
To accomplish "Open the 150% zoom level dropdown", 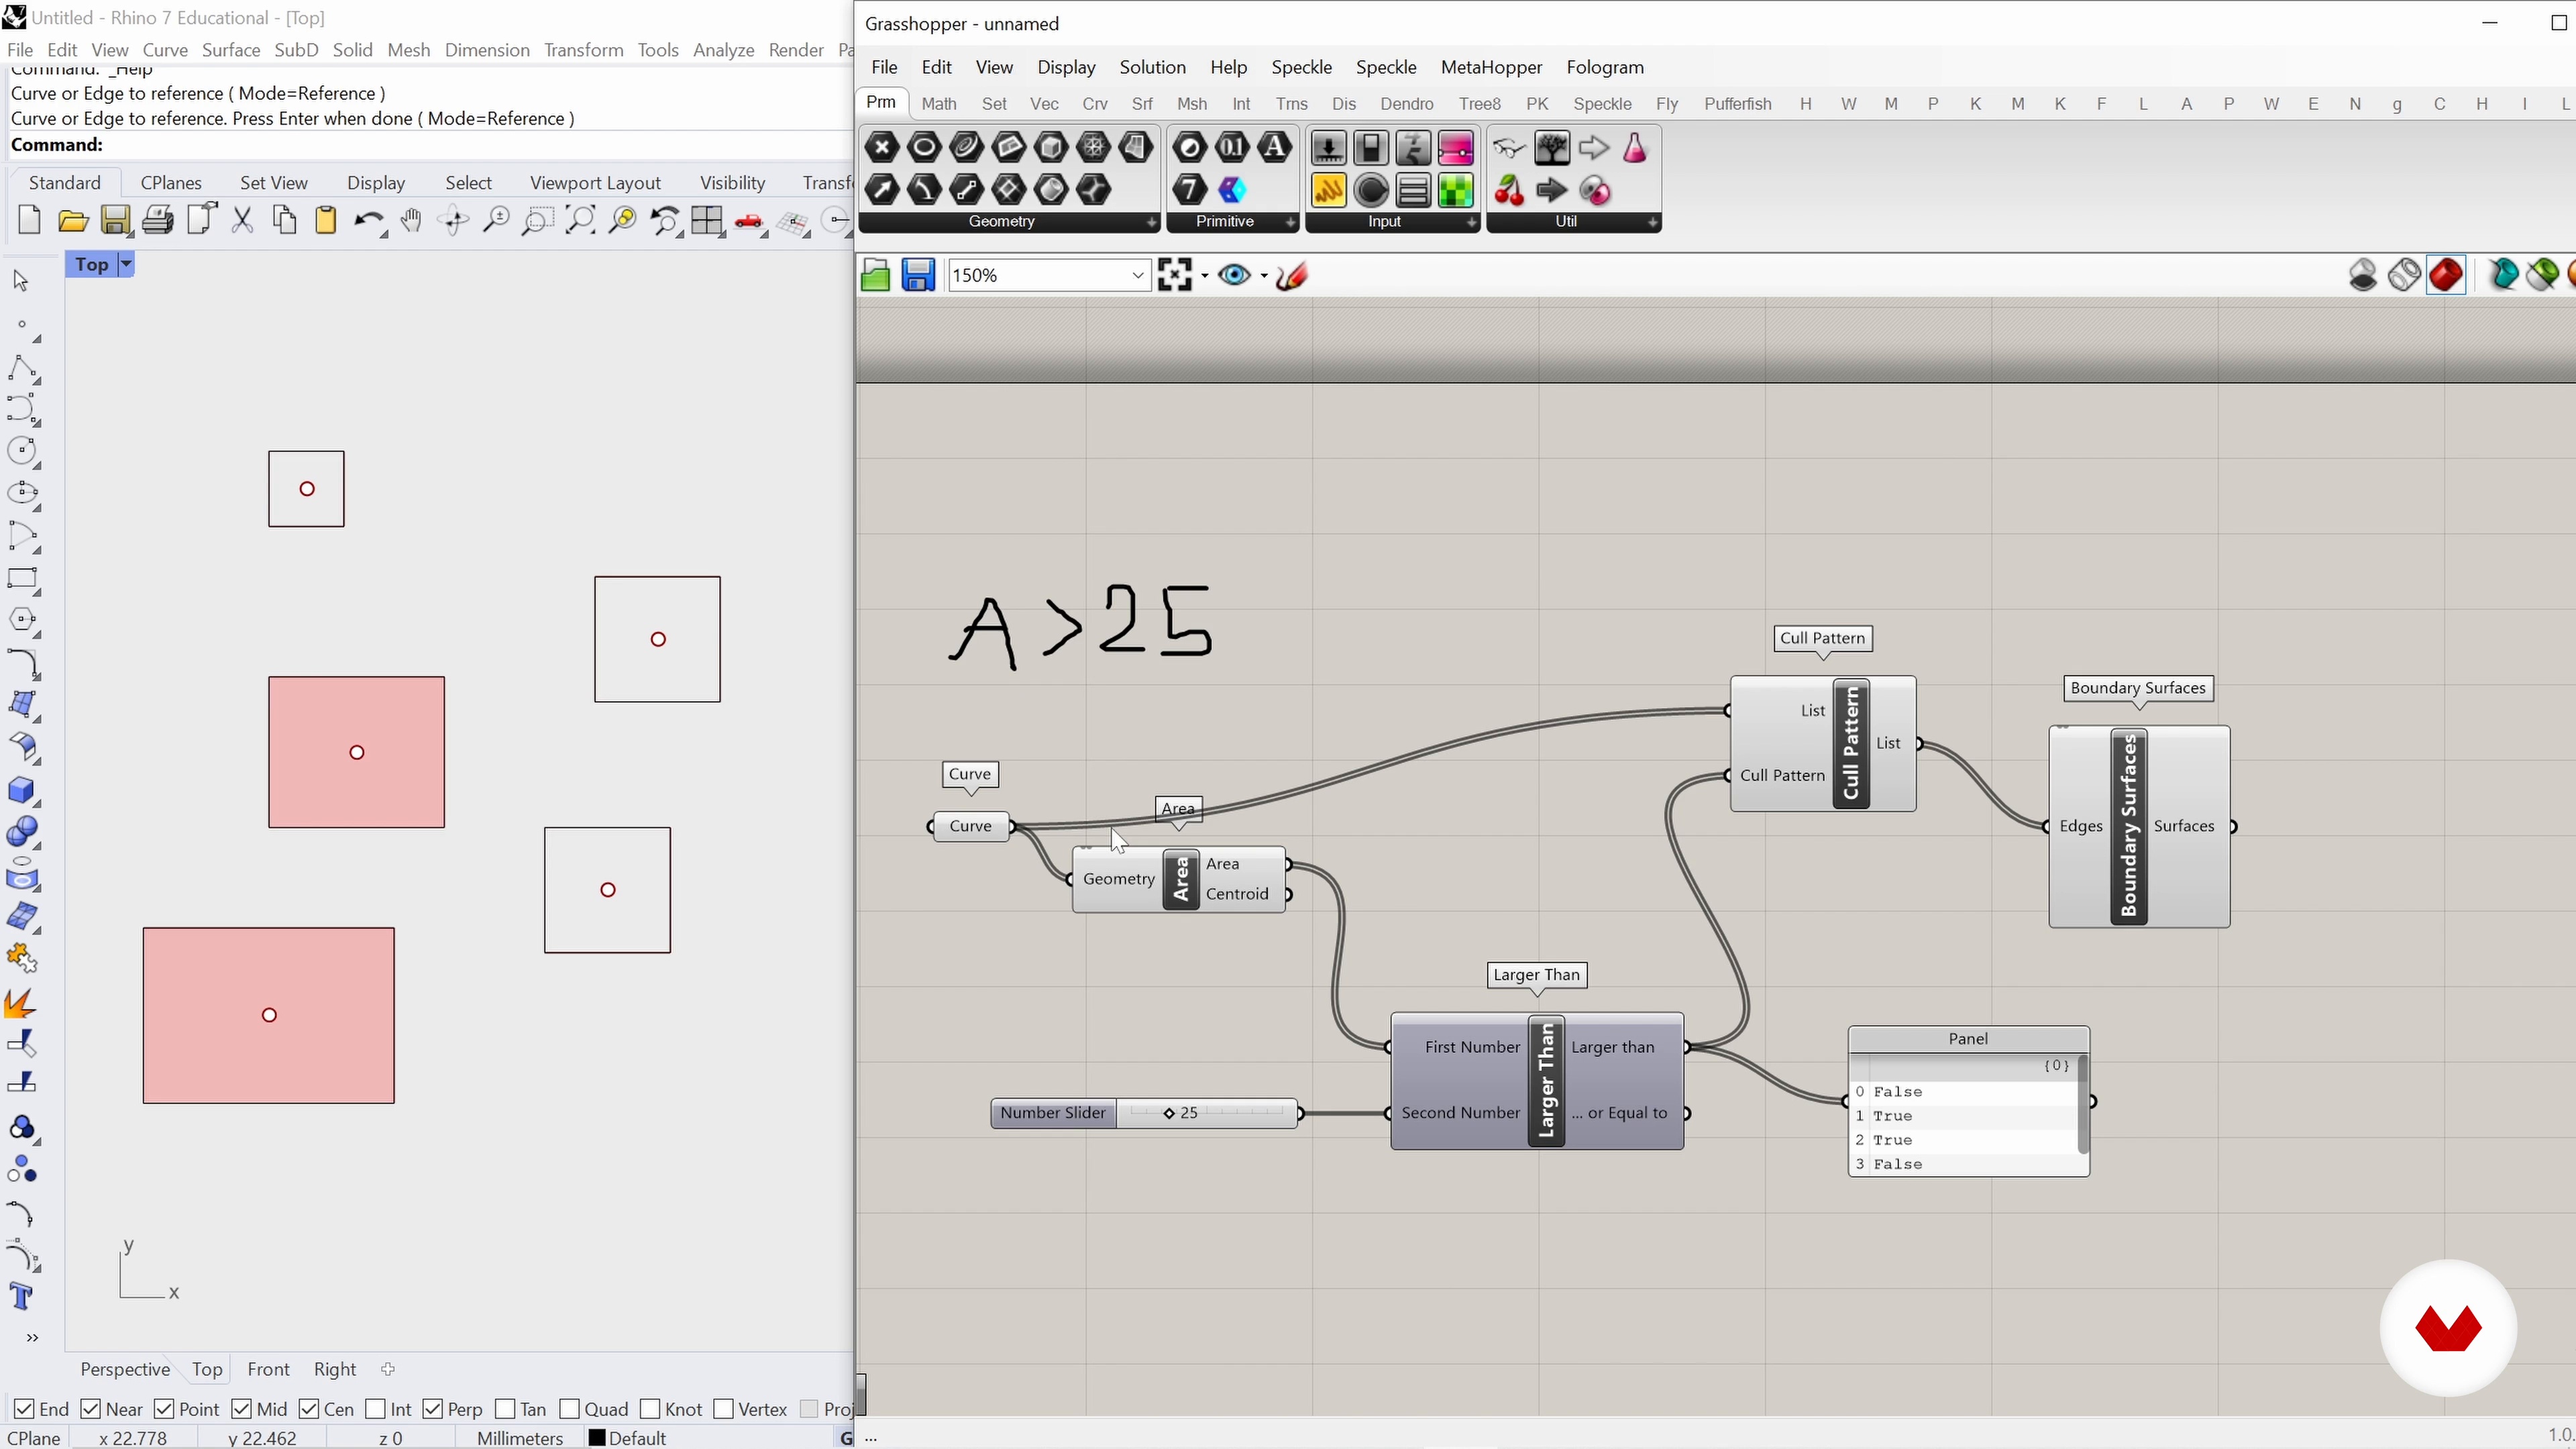I will 1137,275.
